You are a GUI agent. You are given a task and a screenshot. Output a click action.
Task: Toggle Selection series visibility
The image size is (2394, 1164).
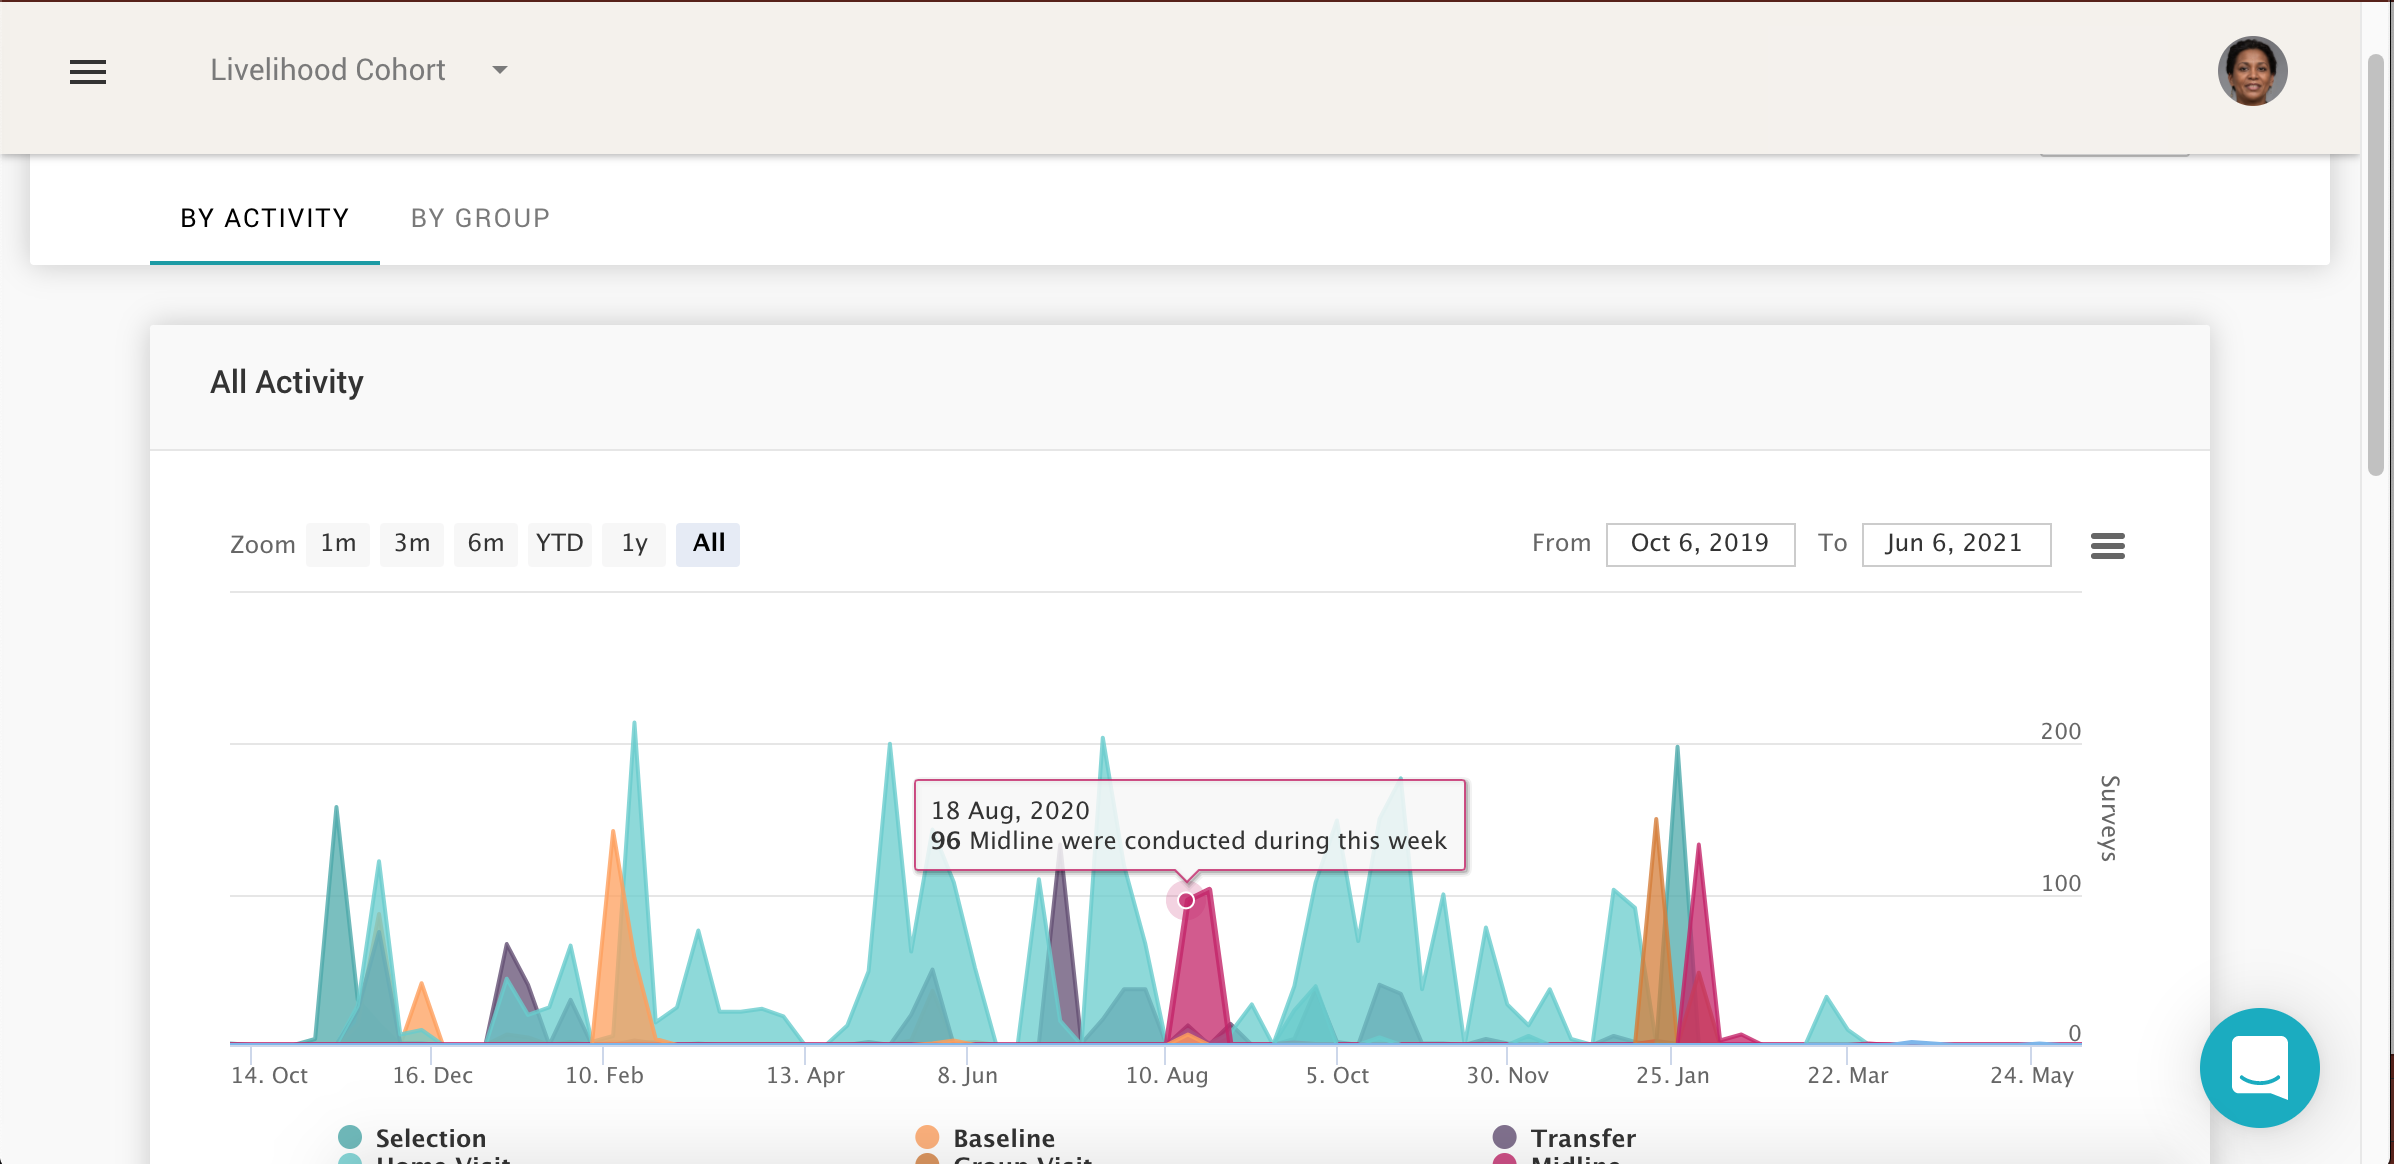431,1138
